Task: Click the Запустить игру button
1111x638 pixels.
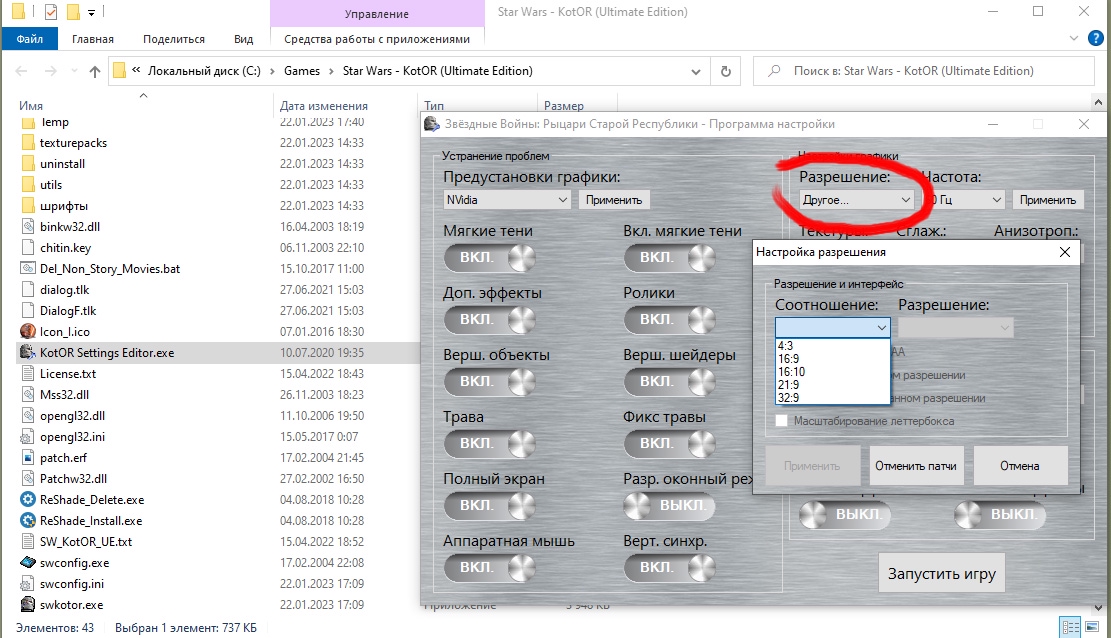Action: 942,573
